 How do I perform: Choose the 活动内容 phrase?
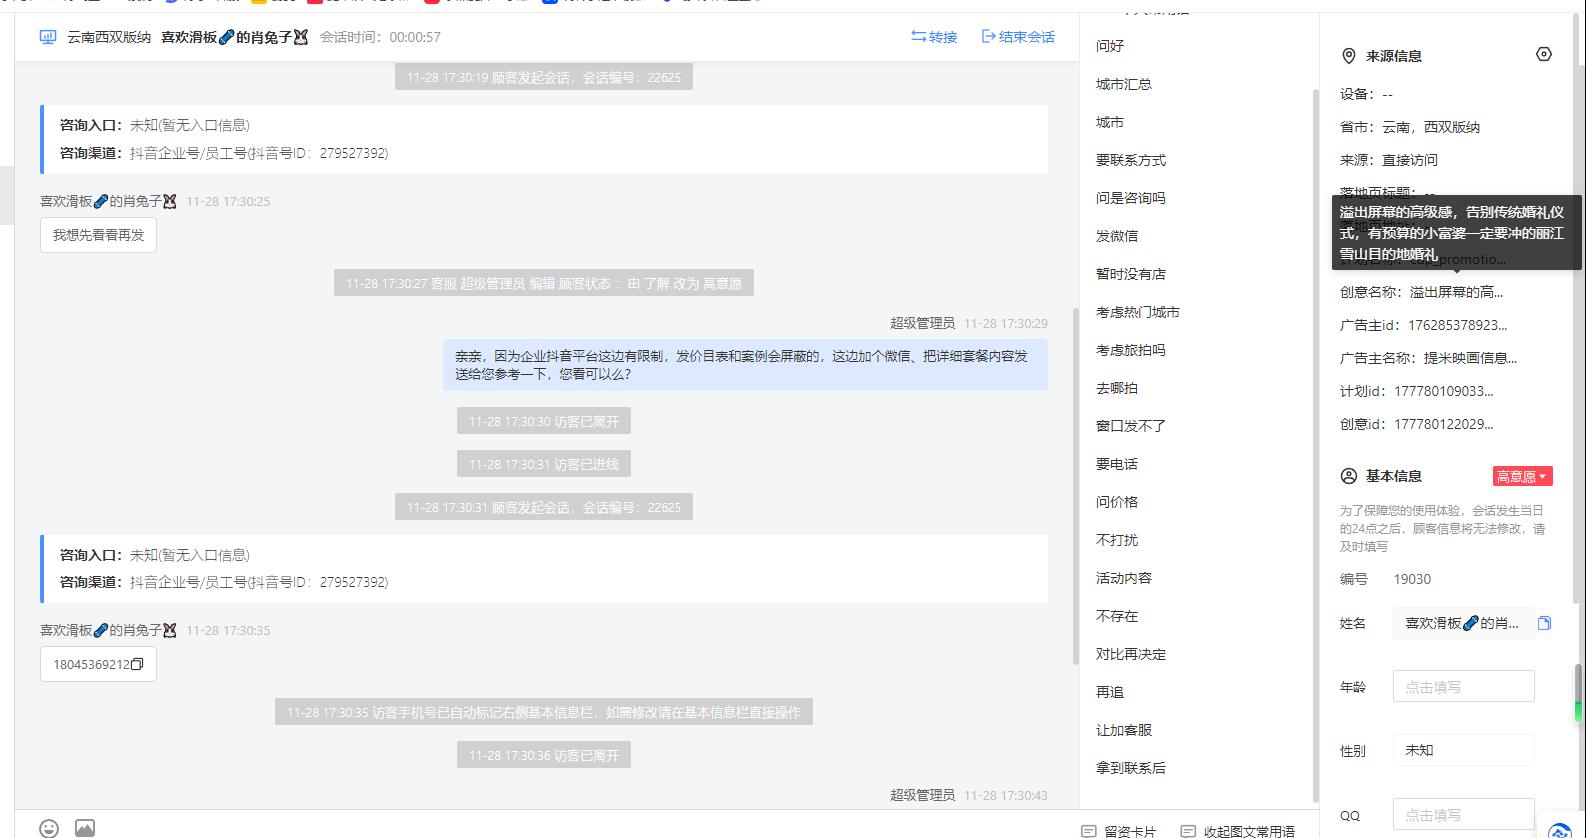(1124, 578)
